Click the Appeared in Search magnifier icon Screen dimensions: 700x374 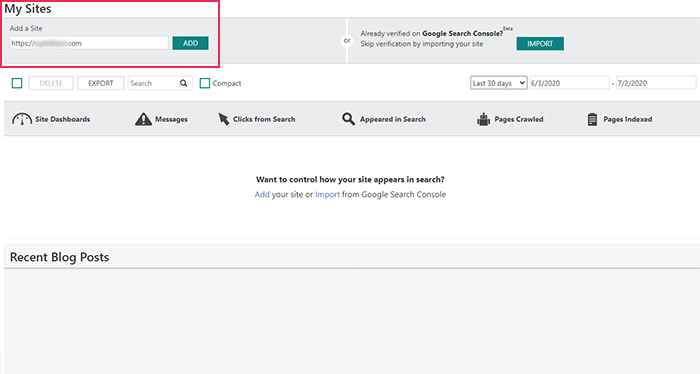tap(348, 119)
